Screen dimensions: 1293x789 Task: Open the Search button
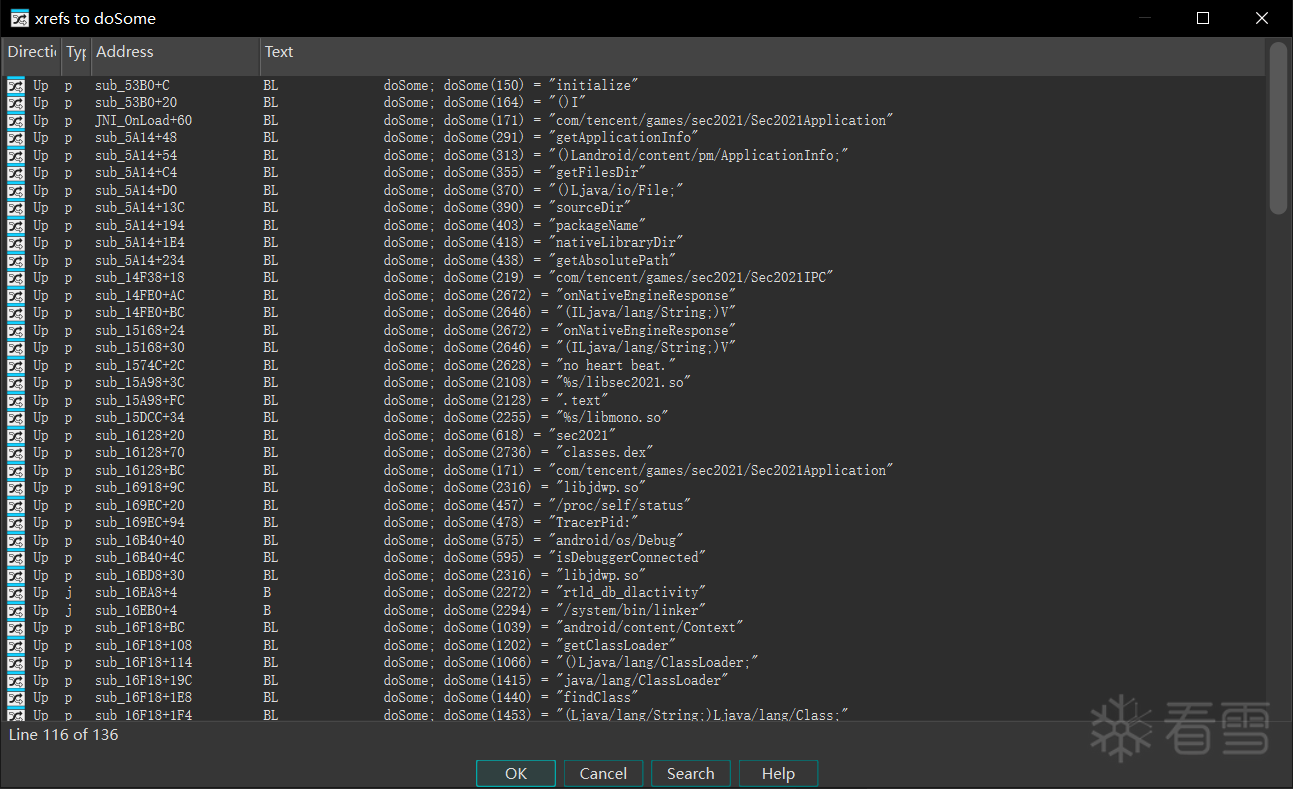point(691,773)
